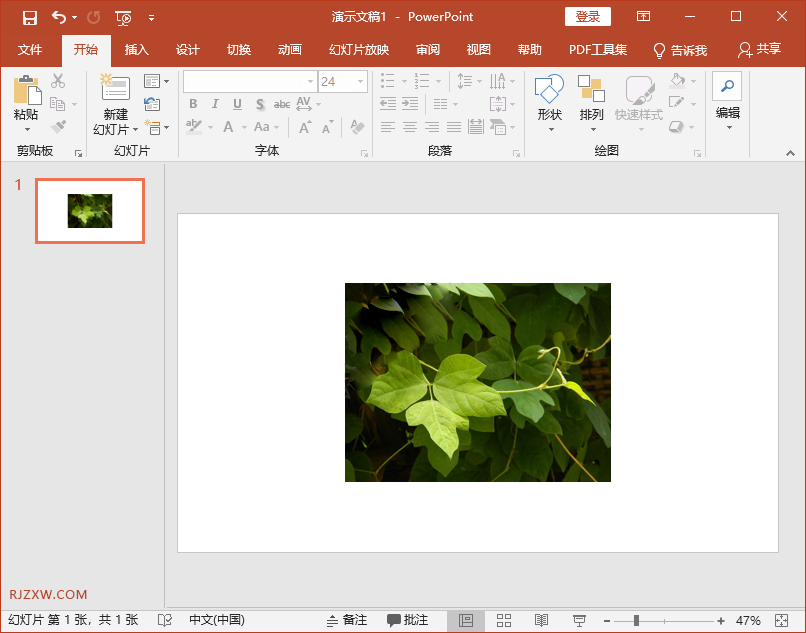The image size is (806, 633).
Task: Open the font size dropdown
Action: click(x=360, y=82)
